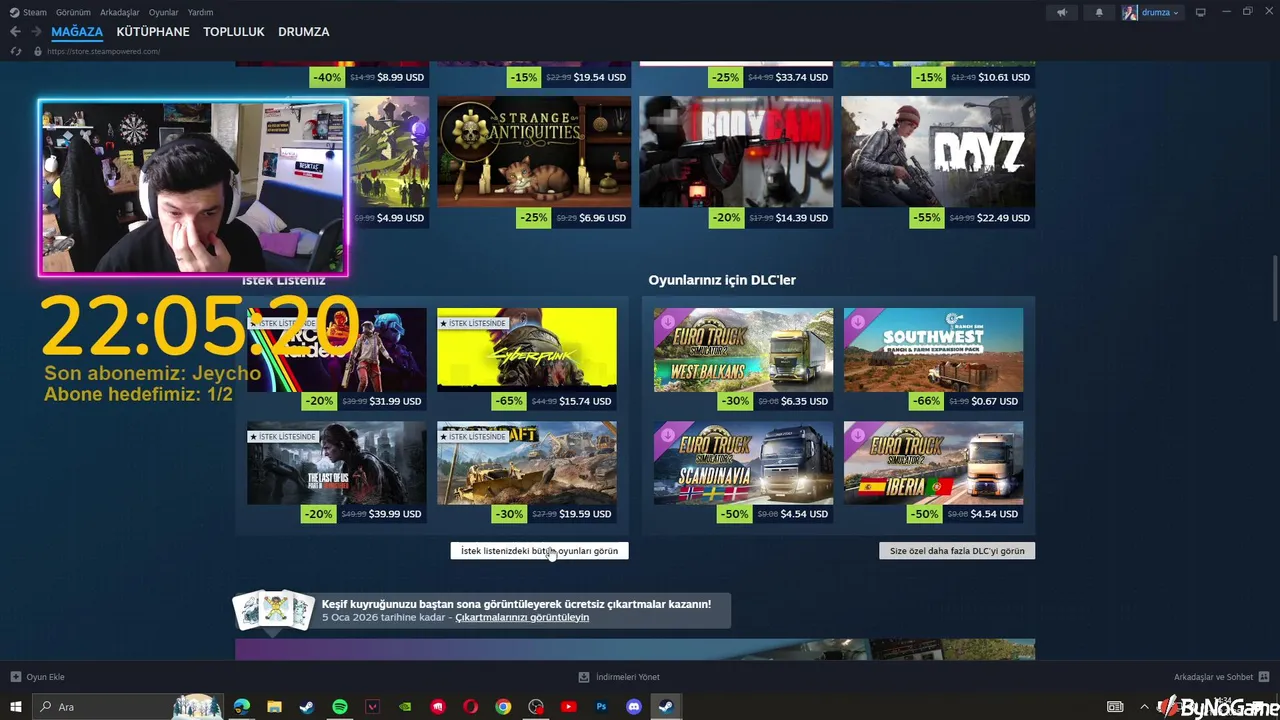The width and height of the screenshot is (1280, 720).
Task: Open Nvidia app from the taskbar
Action: 405,707
